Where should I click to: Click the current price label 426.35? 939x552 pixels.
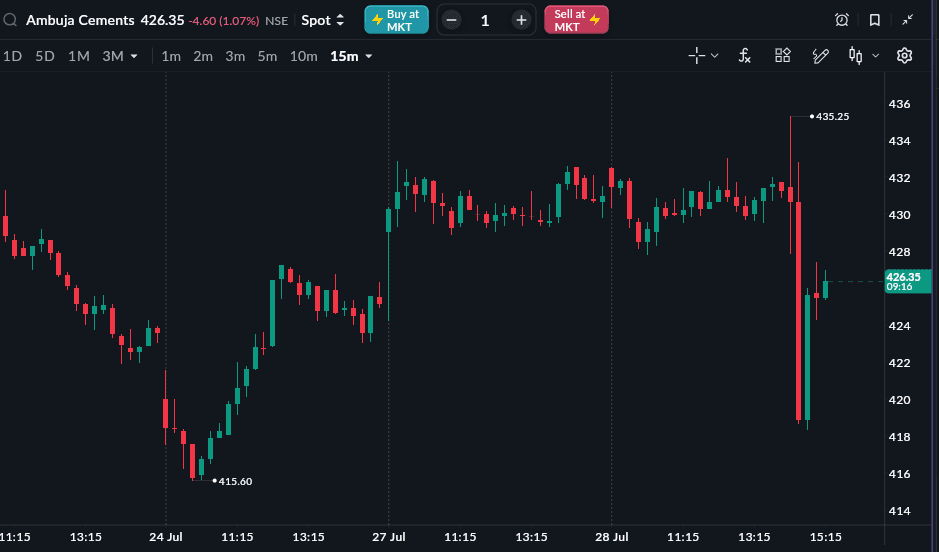point(907,281)
